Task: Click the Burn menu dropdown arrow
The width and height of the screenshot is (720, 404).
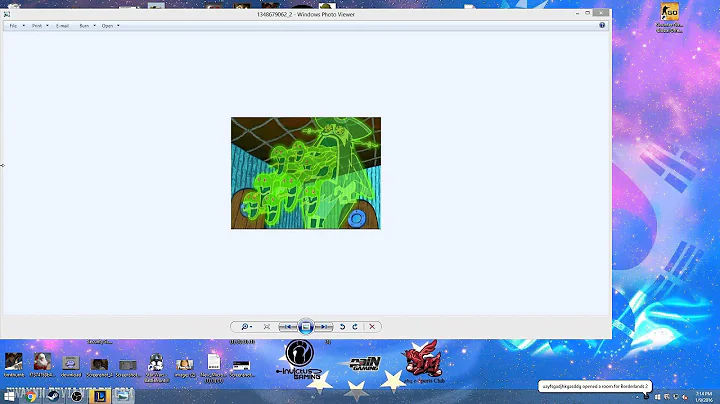Action: pos(95,26)
